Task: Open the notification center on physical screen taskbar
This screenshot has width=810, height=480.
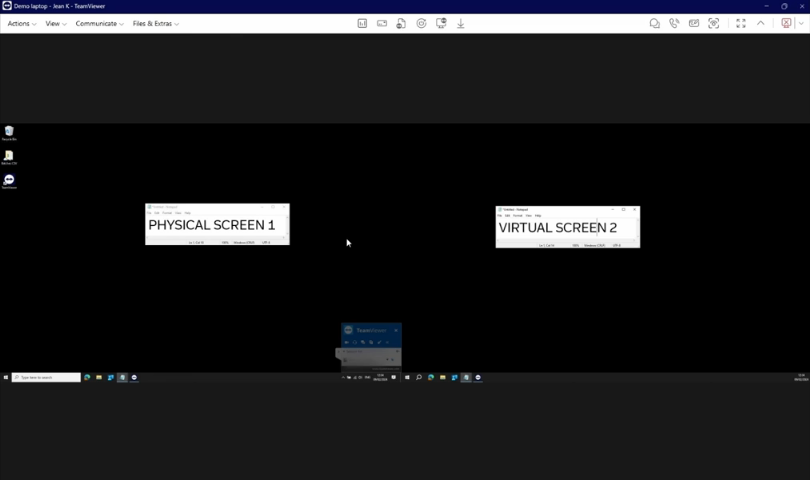Action: coord(394,377)
